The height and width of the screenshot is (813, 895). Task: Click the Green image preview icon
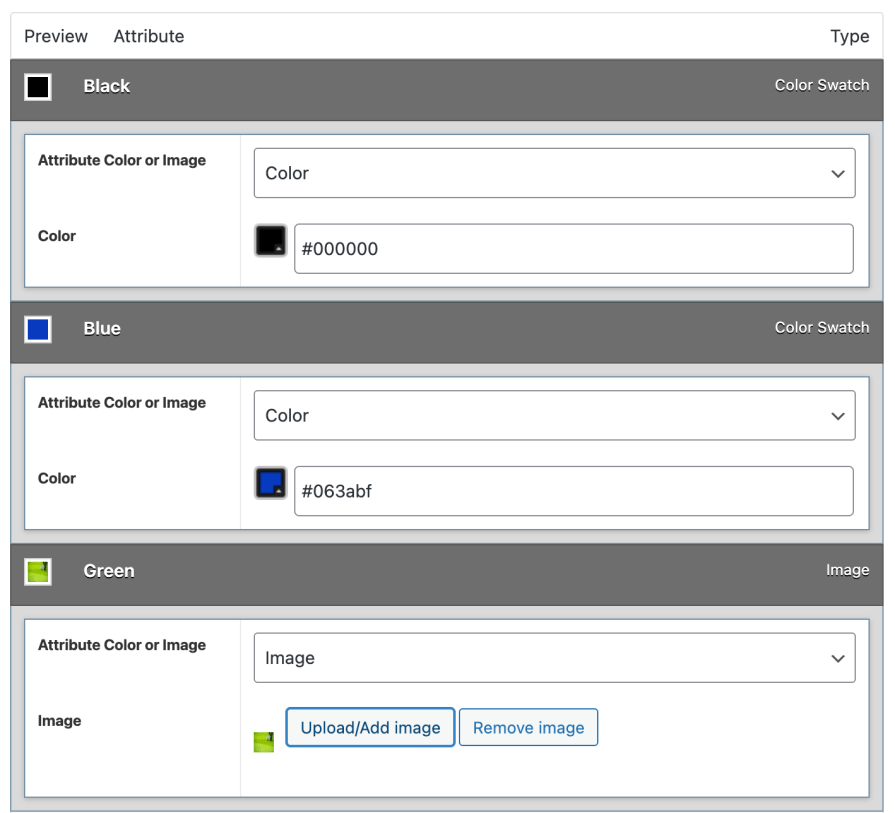37,572
